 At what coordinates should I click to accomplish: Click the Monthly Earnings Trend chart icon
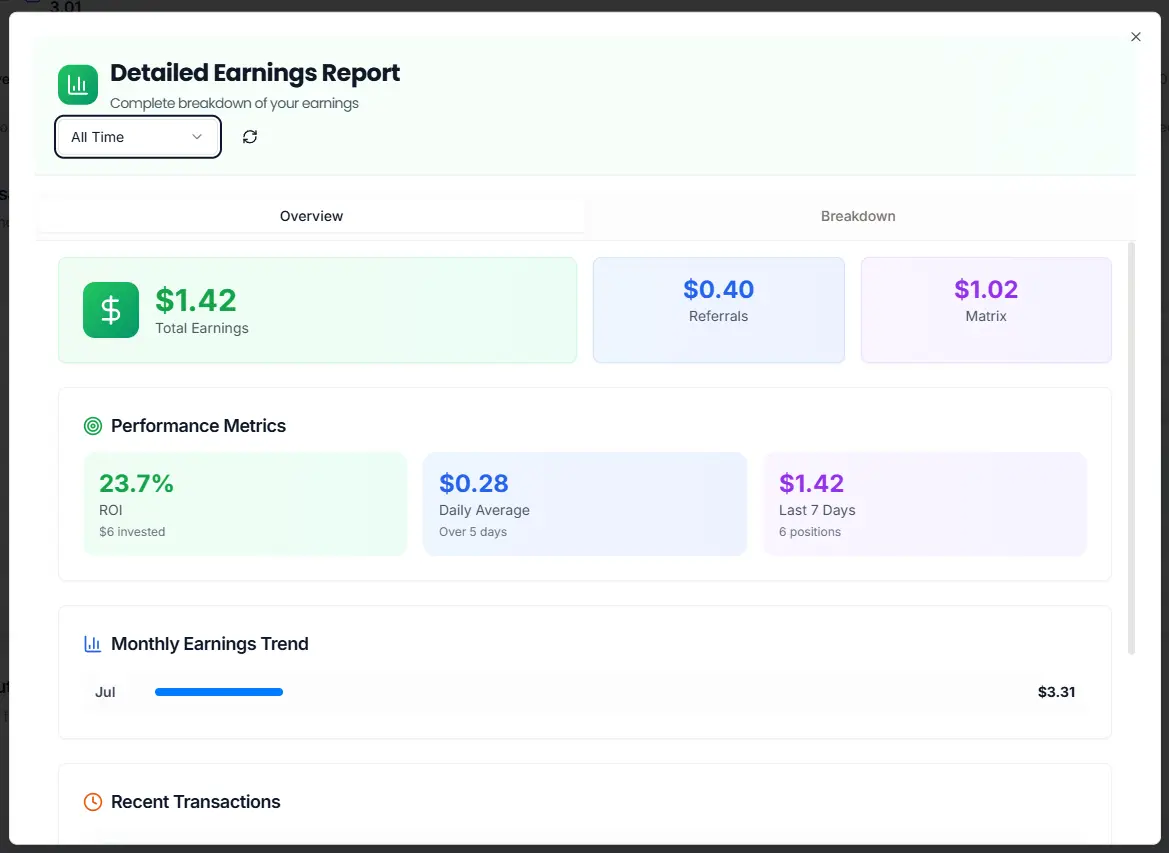tap(92, 643)
